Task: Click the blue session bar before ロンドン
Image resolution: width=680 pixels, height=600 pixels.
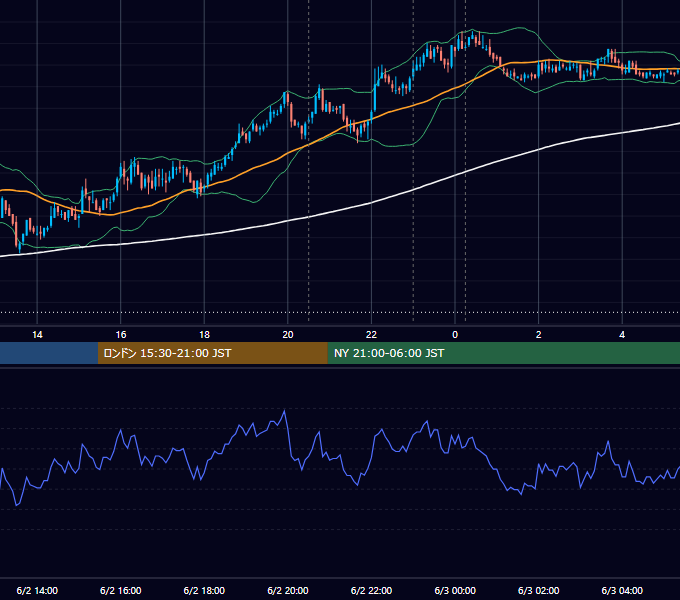Action: point(49,353)
